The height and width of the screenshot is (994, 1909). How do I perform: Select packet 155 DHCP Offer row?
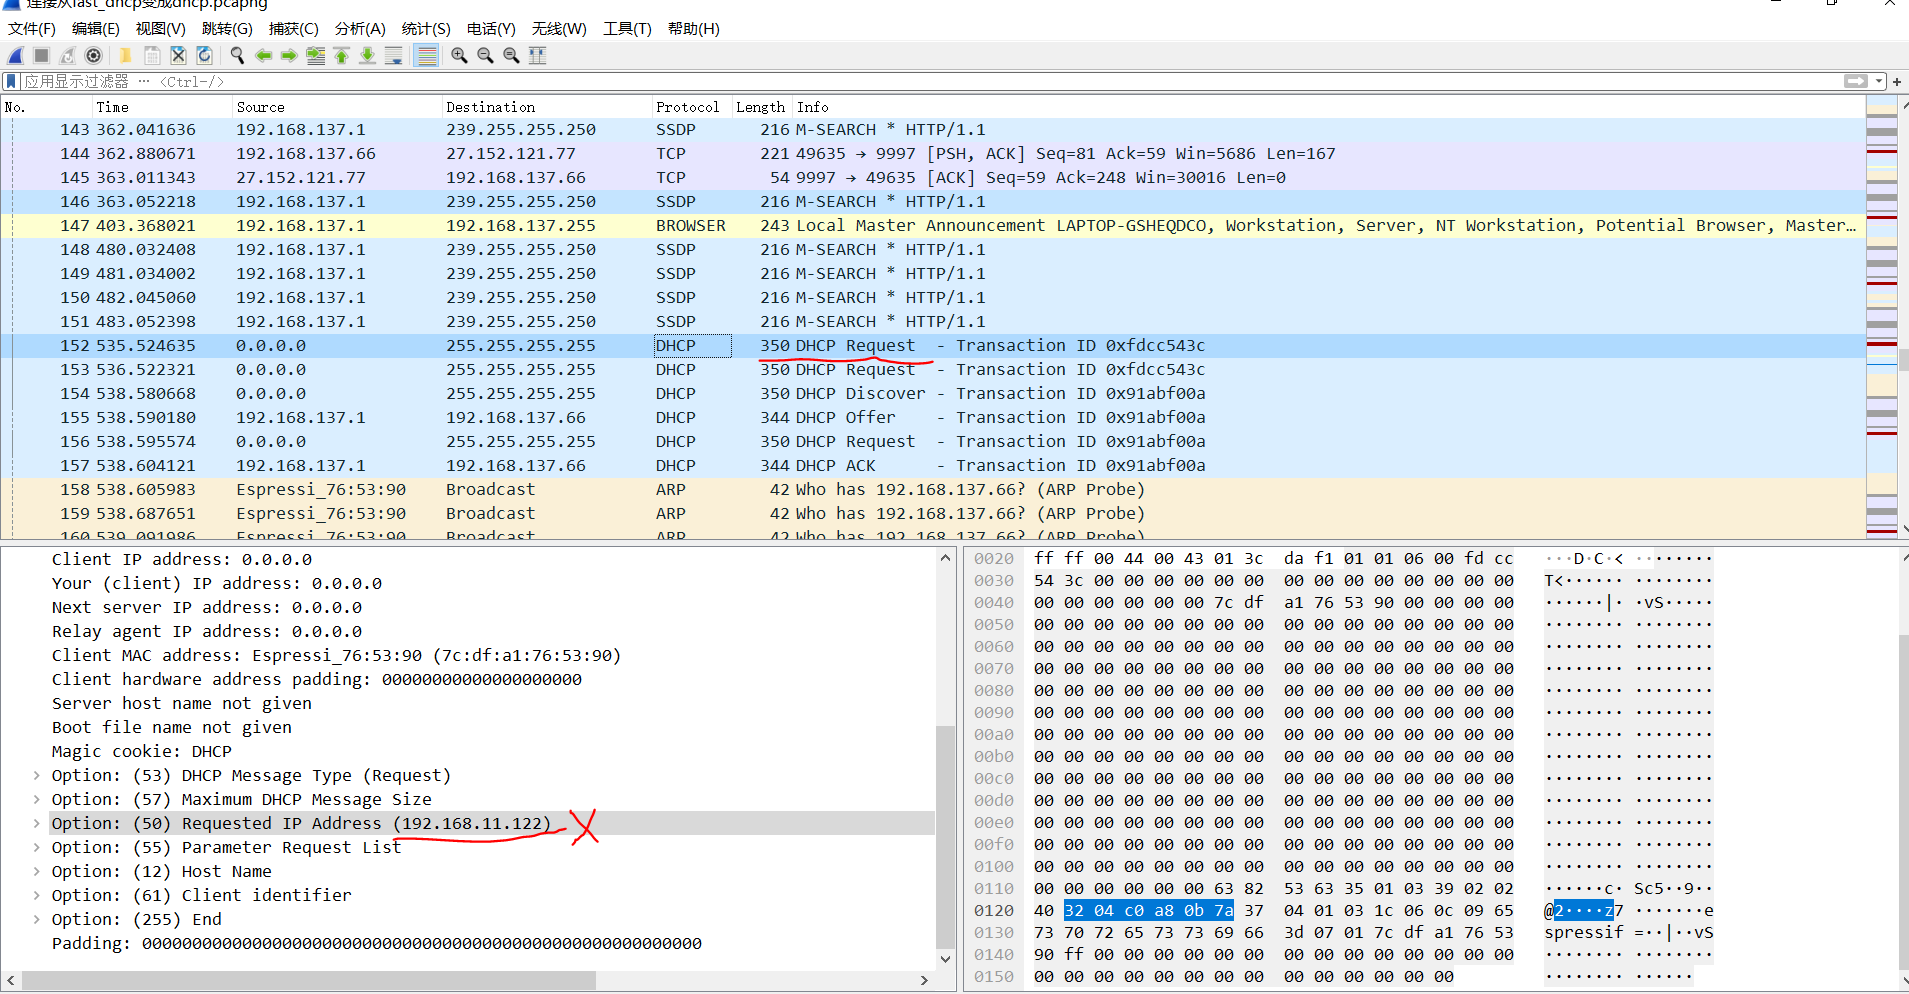coord(933,418)
